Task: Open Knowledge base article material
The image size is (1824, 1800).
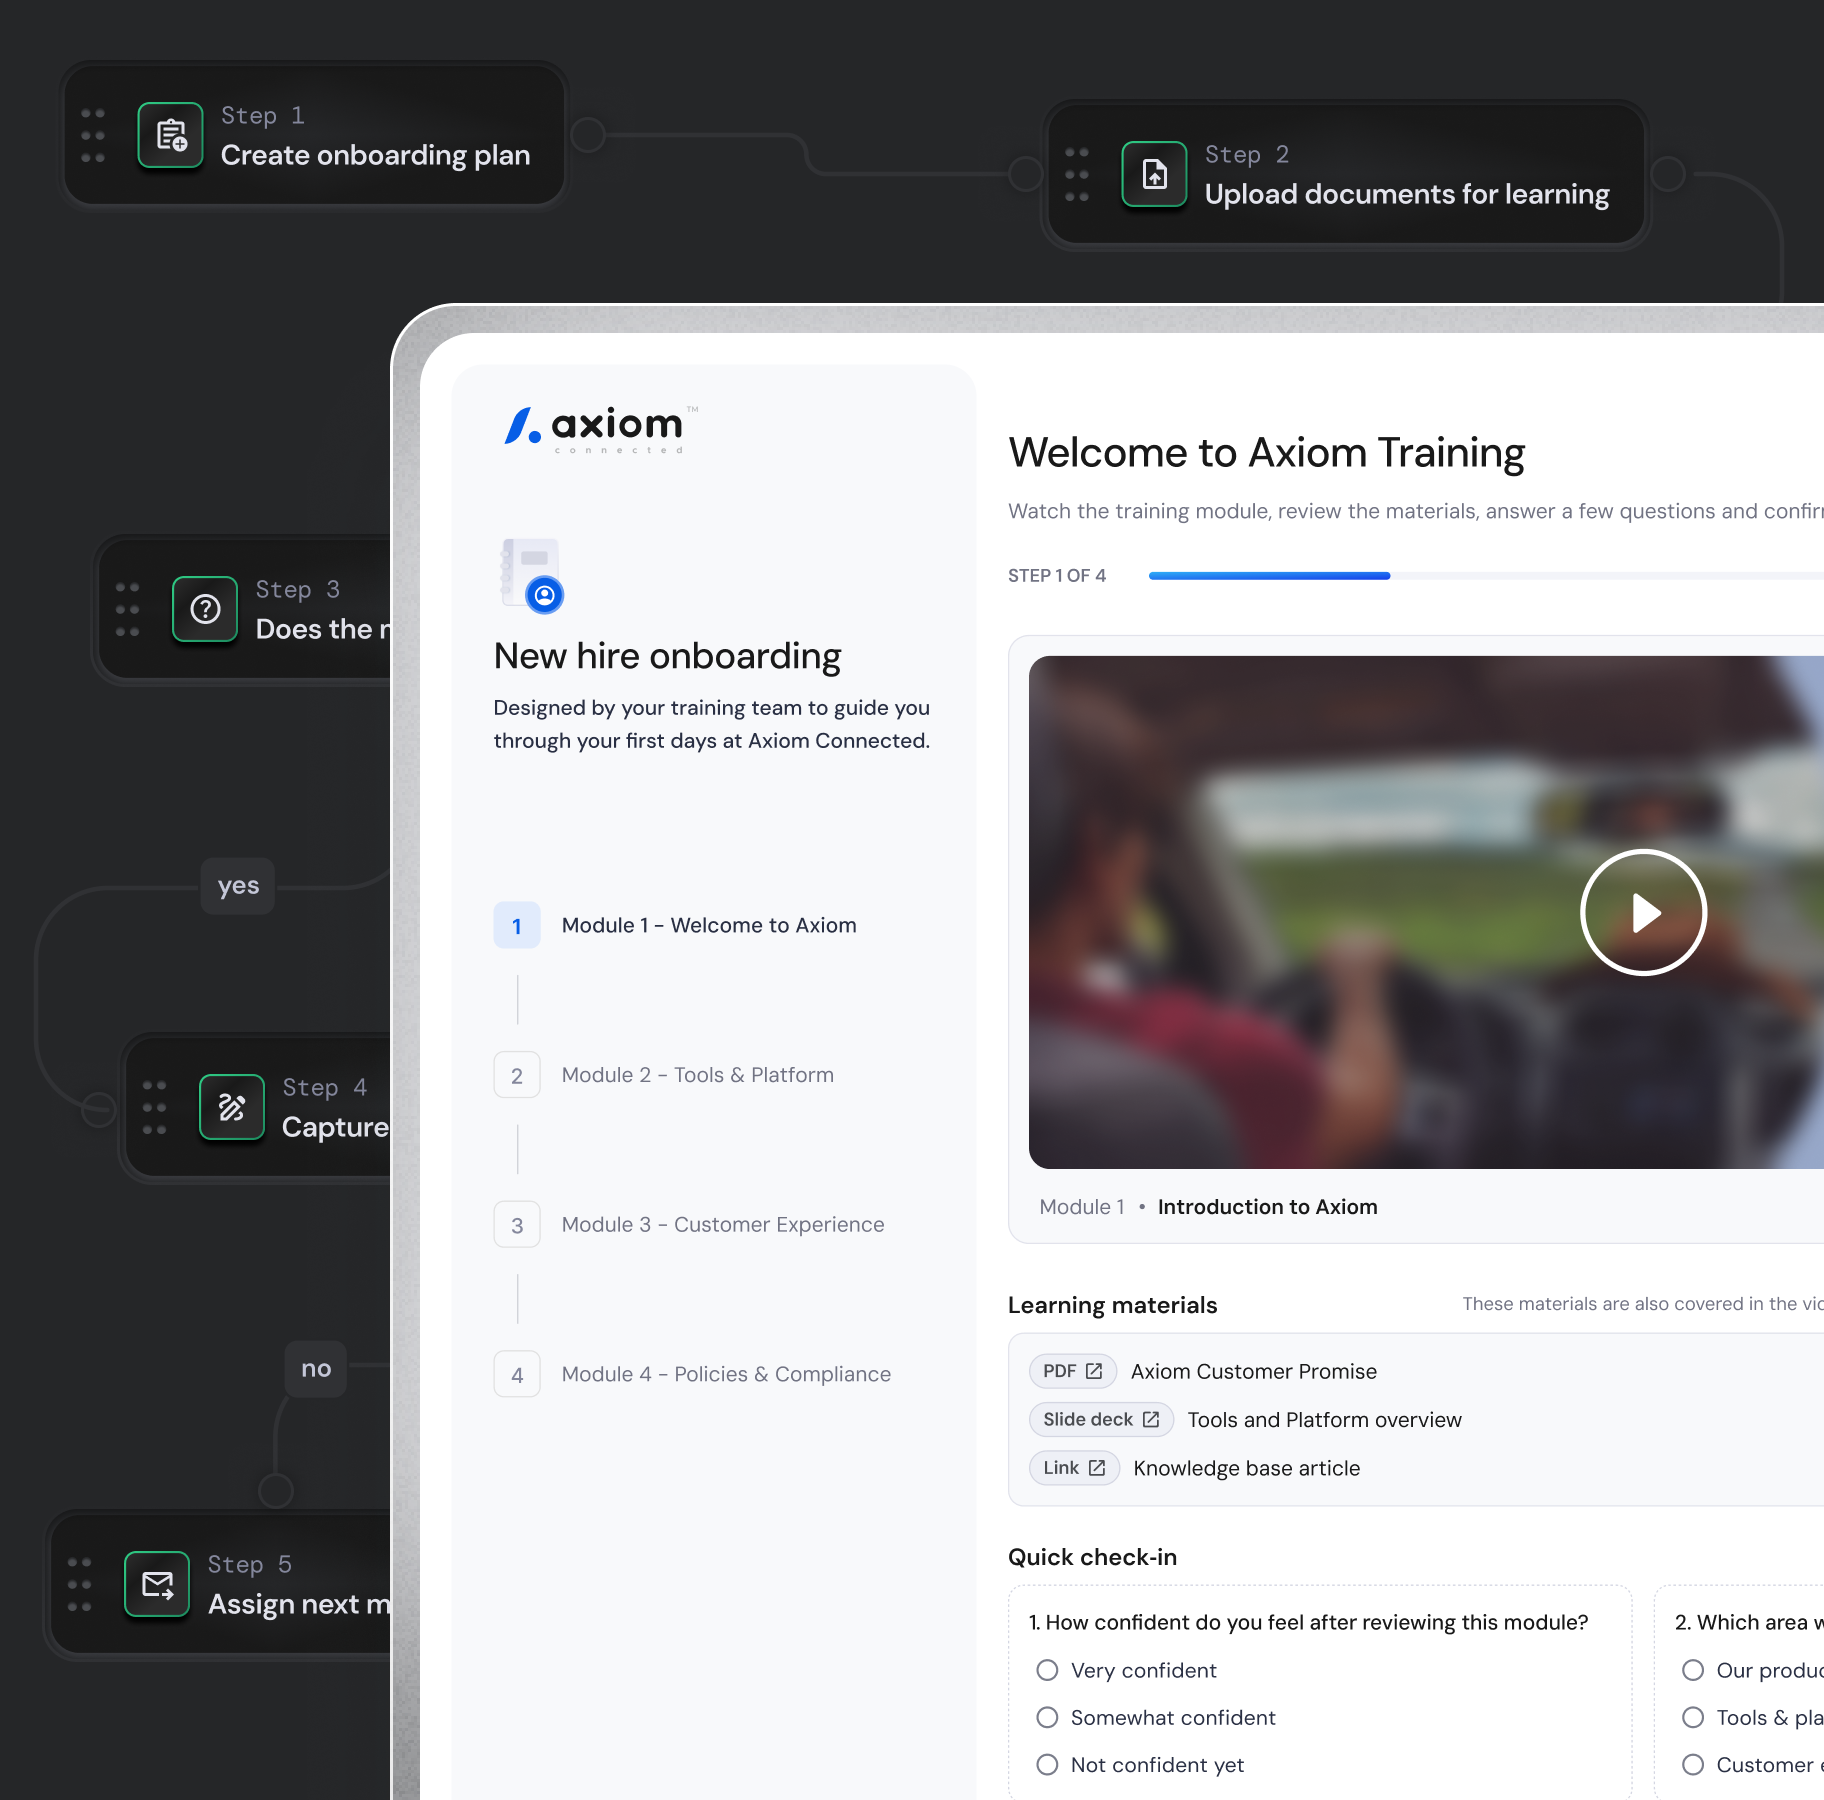Action: tap(1247, 1467)
